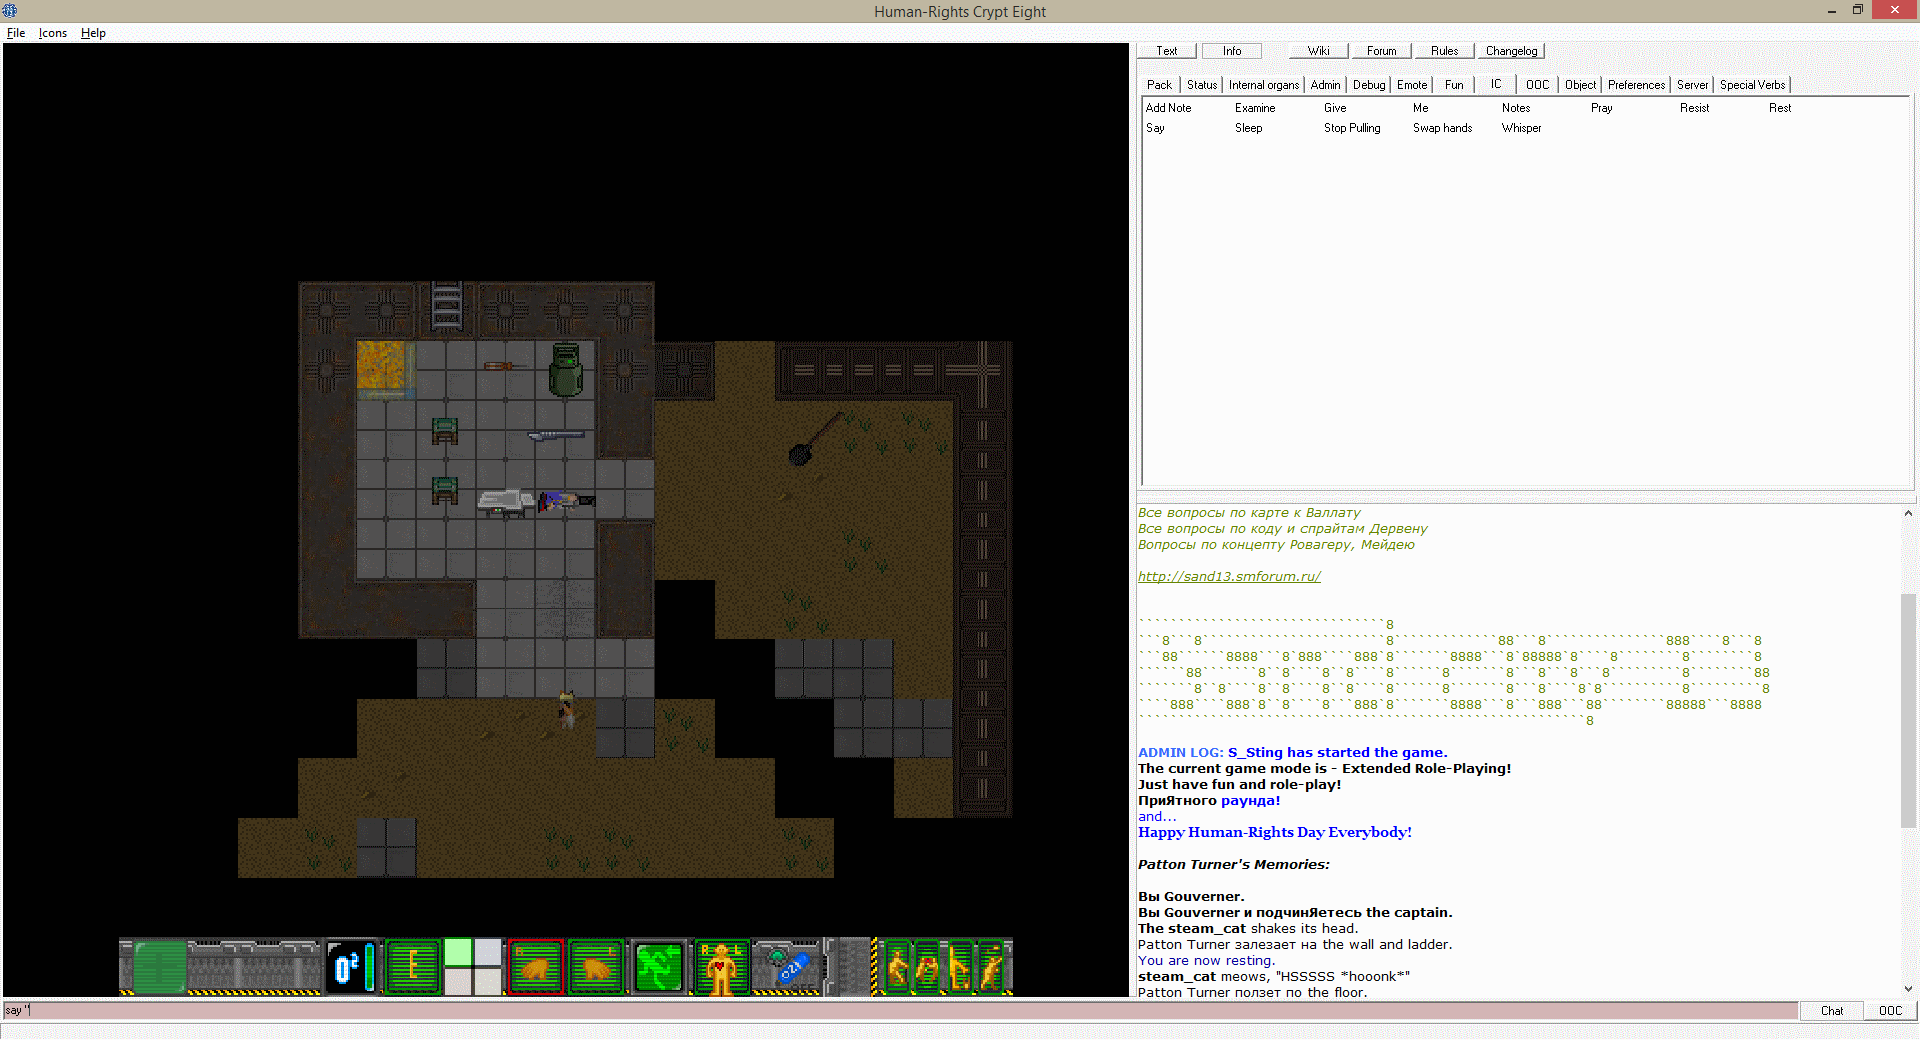Switch to the Internal organs tab
The width and height of the screenshot is (1920, 1040).
click(1264, 85)
